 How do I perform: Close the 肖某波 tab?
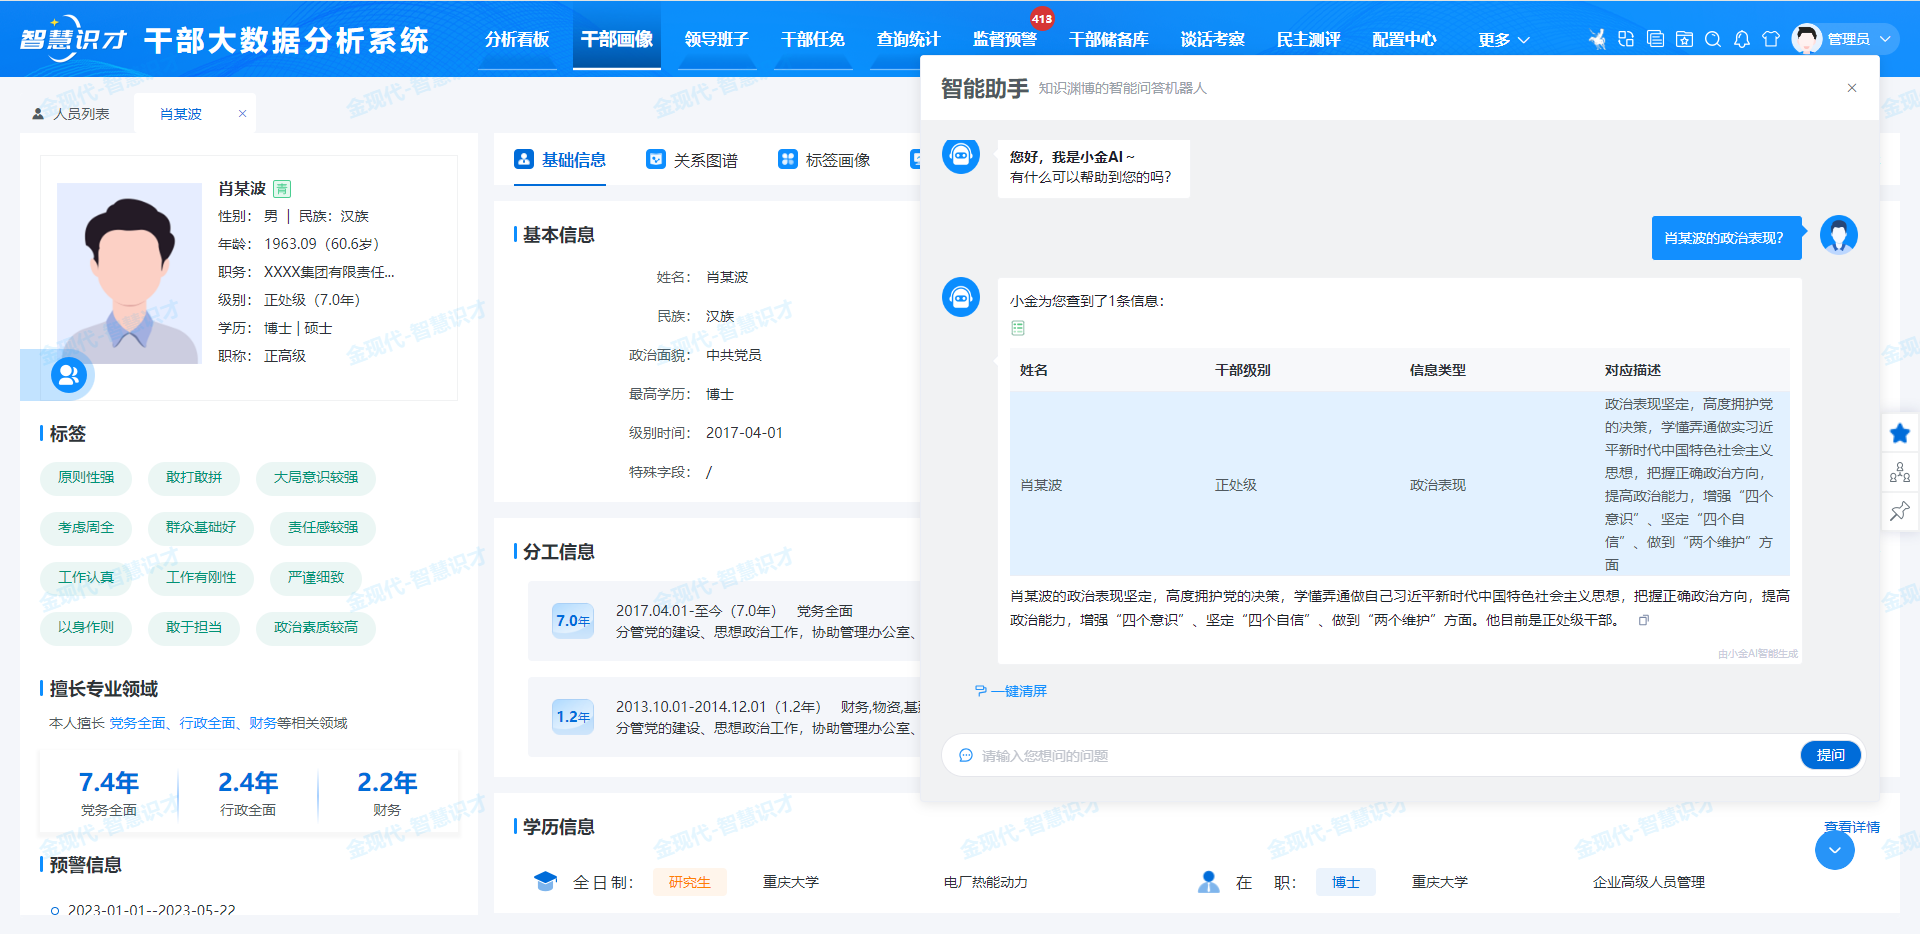[241, 113]
